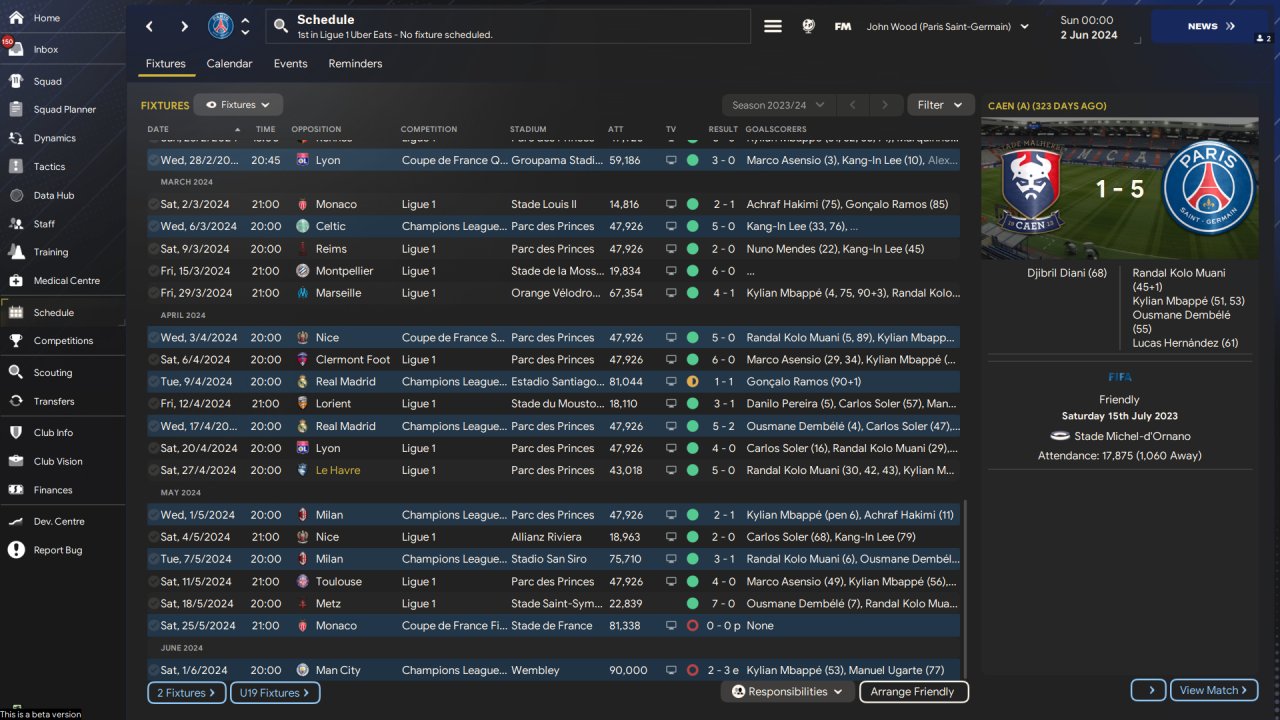Open the Fixtures view dropdown with eye icon
The height and width of the screenshot is (720, 1280).
coord(238,105)
